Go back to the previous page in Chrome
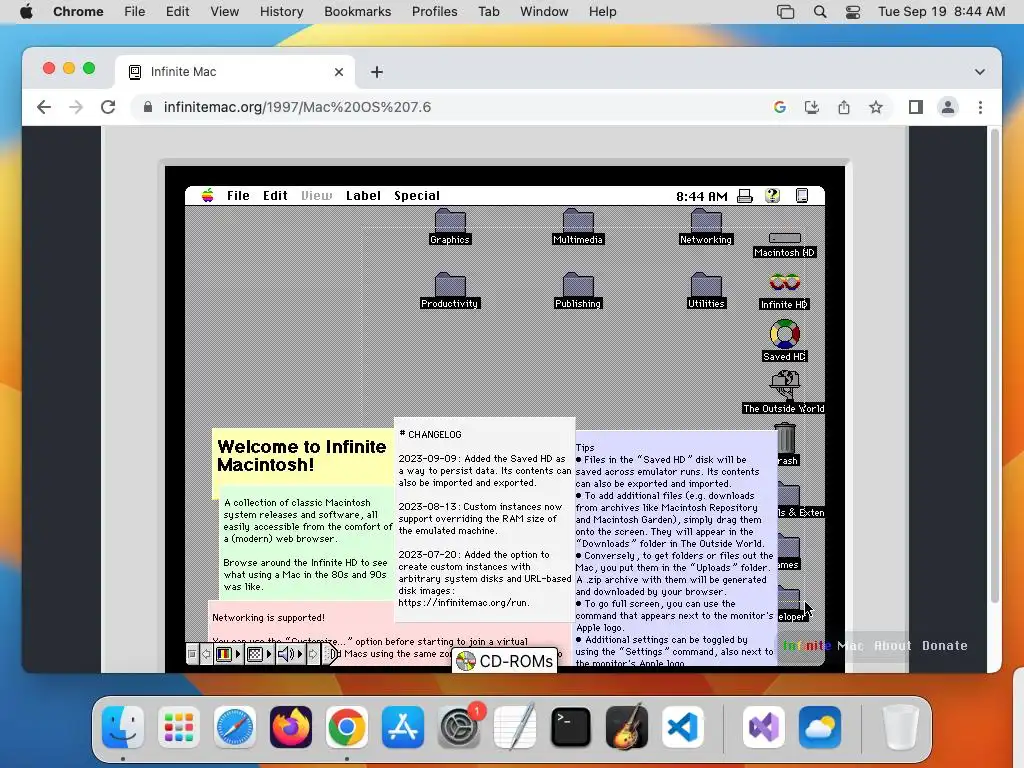1024x768 pixels. (44, 107)
